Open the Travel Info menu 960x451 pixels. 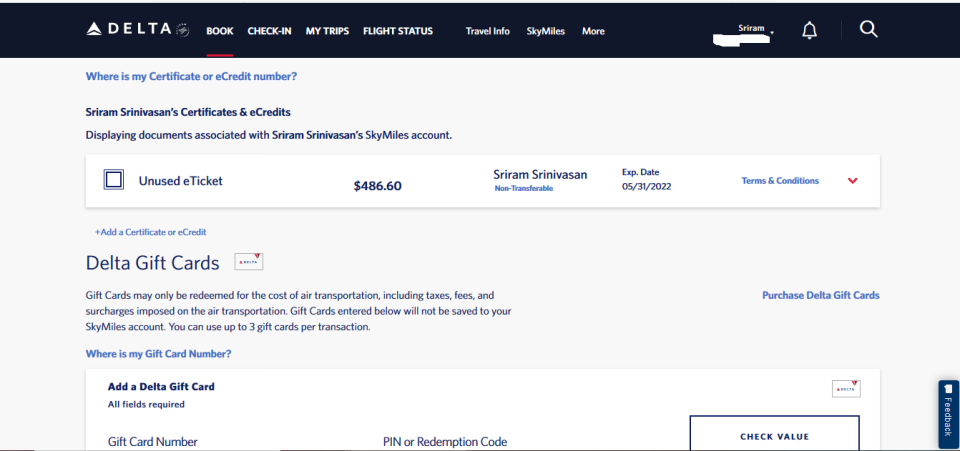[x=487, y=31]
